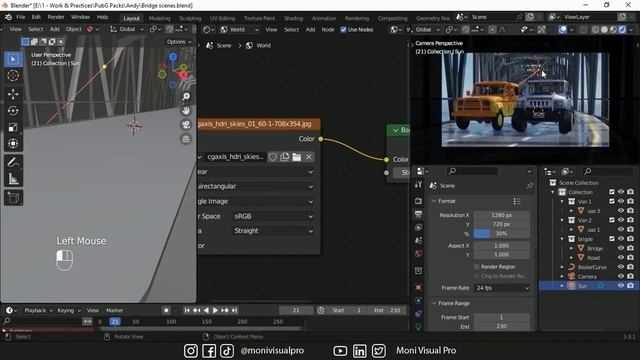Select the Rotate tool

click(x=13, y=111)
